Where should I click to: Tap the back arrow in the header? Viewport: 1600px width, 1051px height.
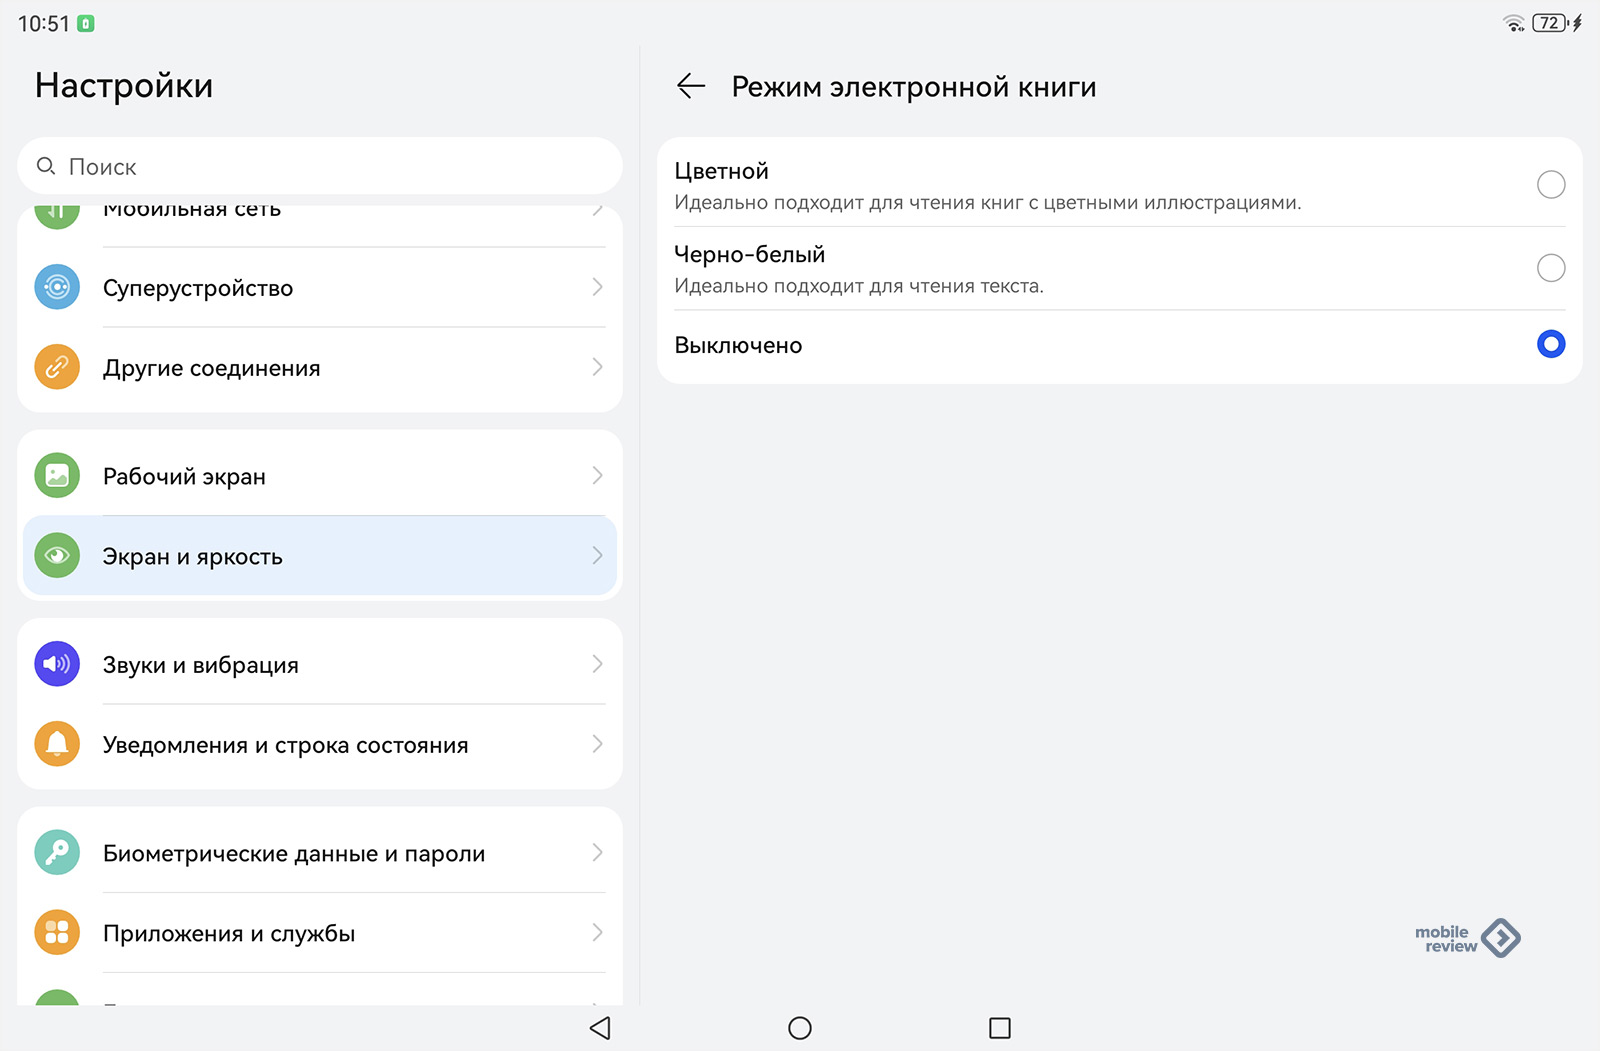[x=690, y=87]
